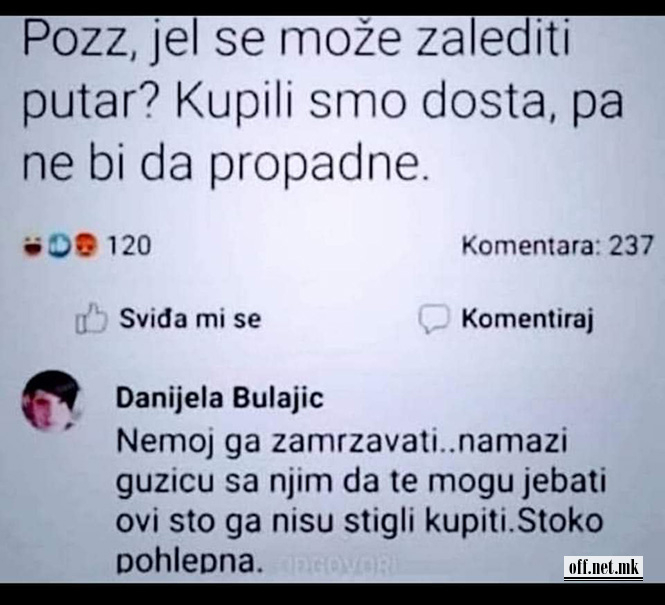
Task: Tap the thumbs-up icon beside Sviđa mi se
Action: (x=91, y=319)
